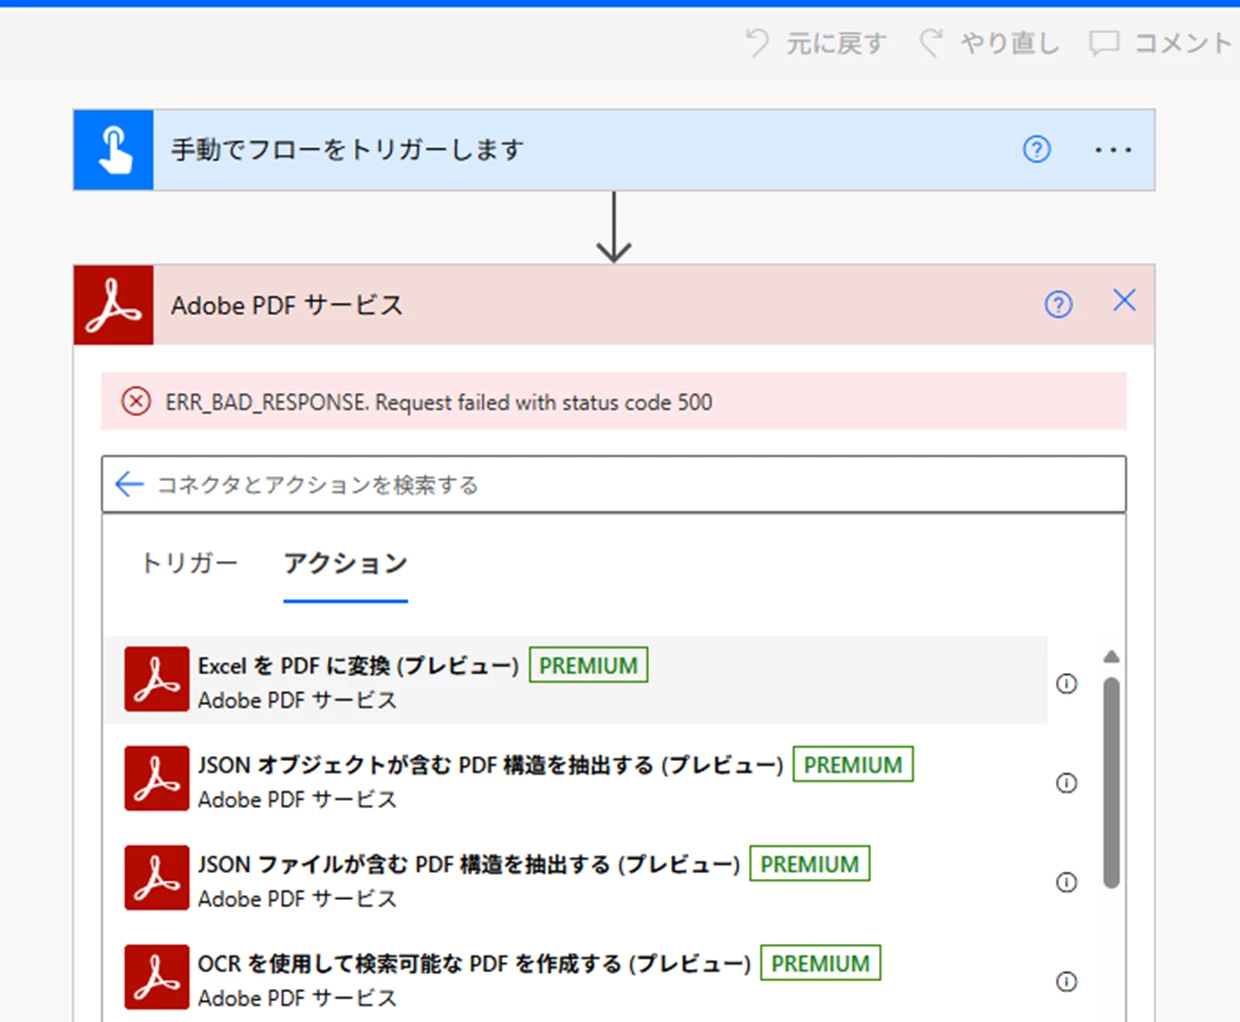Viewport: 1240px width, 1022px height.
Task: Click the Adobe icon beside Excel を PDF に変換
Action: point(156,679)
